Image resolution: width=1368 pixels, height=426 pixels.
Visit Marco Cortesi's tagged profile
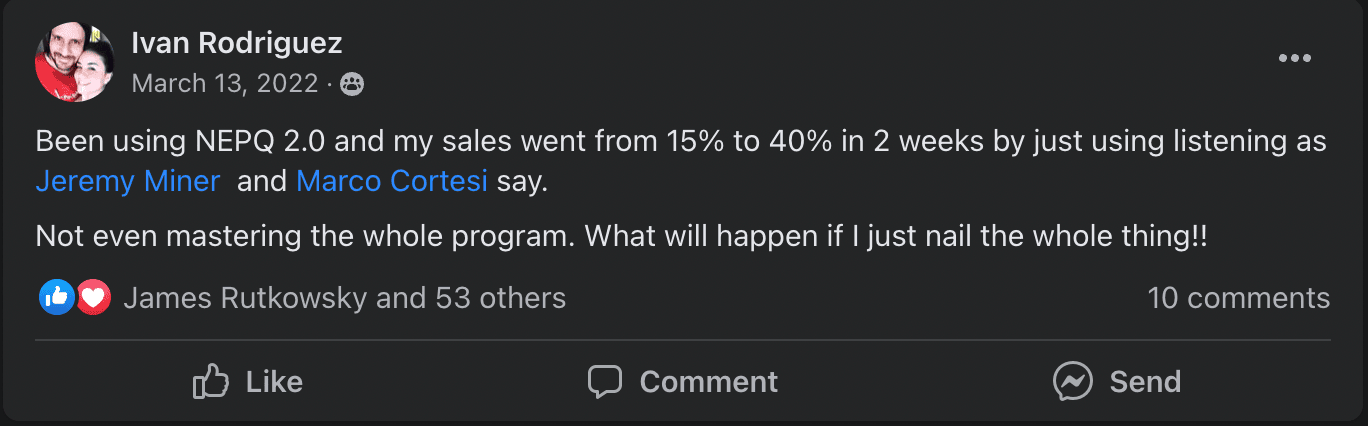coord(392,182)
